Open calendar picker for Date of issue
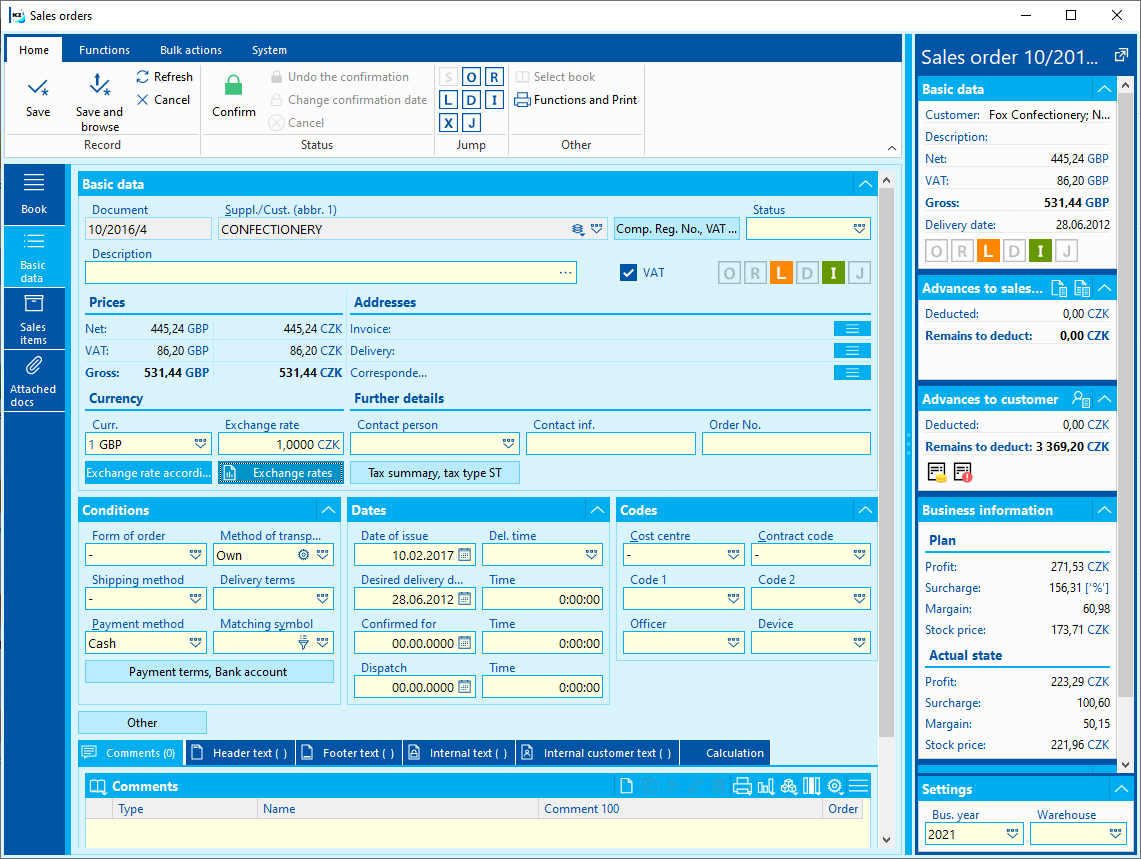 pyautogui.click(x=464, y=555)
